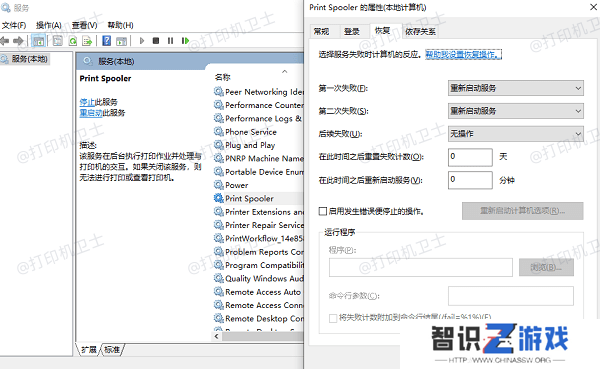Image resolution: width=600 pixels, height=369 pixels.
Task: Expand the 第二次失败 dropdown
Action: pos(515,111)
